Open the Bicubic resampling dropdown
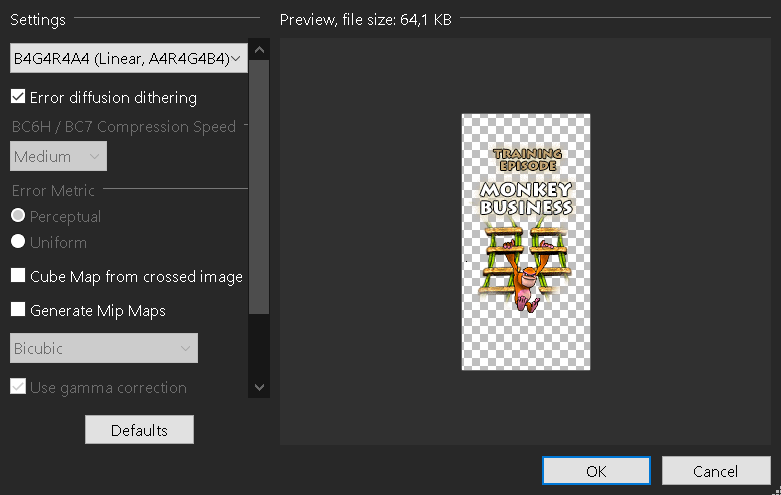 tap(104, 348)
